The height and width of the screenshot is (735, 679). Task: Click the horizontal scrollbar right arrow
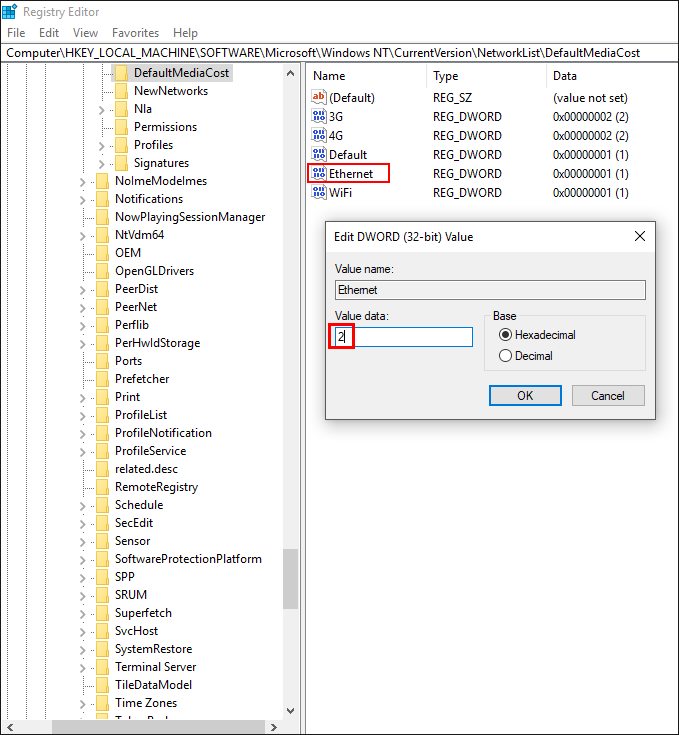click(x=274, y=727)
